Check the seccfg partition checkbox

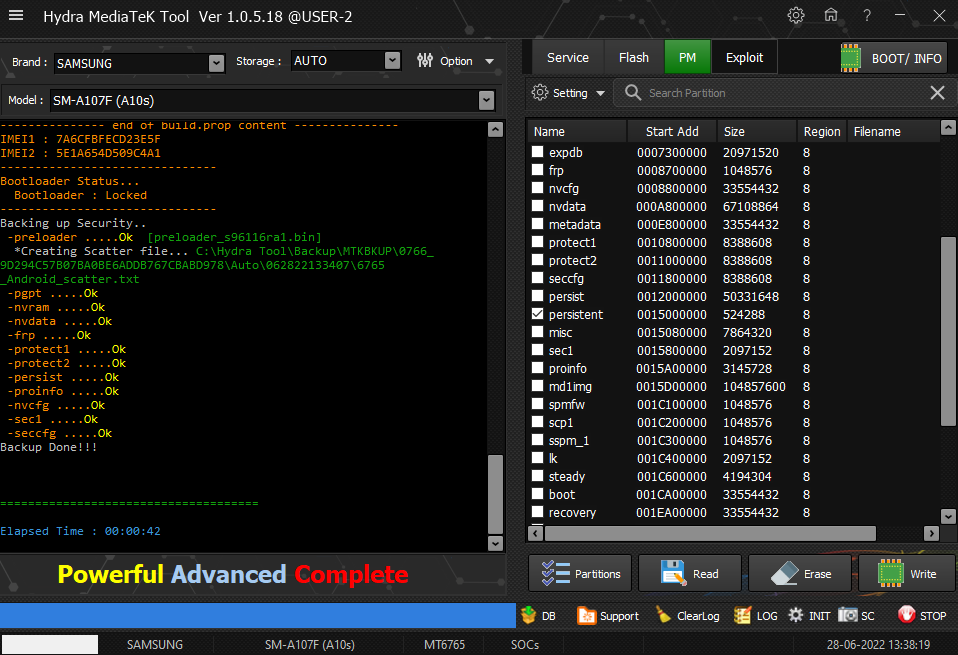(537, 278)
